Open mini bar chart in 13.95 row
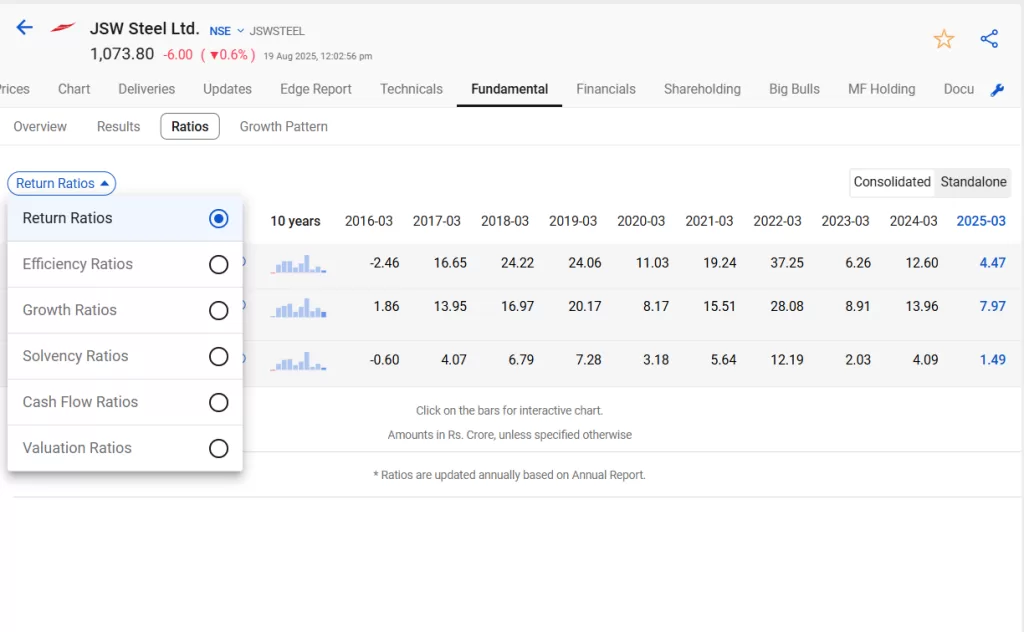 click(x=299, y=308)
